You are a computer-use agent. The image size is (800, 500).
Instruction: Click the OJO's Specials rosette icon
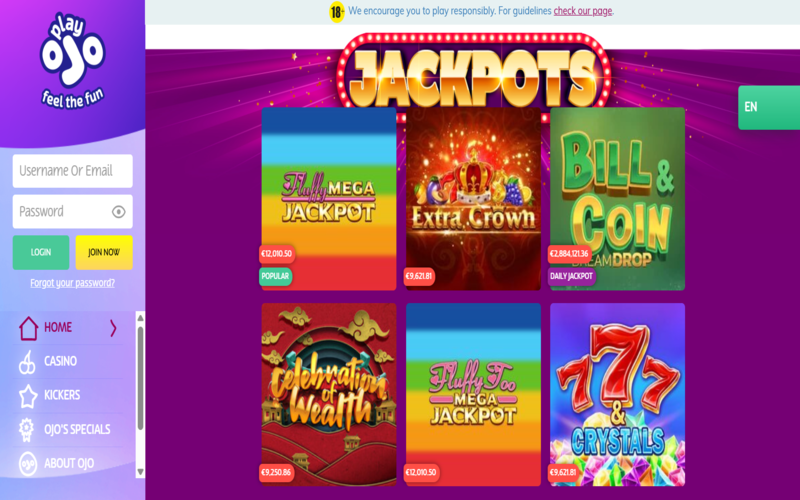[27, 430]
